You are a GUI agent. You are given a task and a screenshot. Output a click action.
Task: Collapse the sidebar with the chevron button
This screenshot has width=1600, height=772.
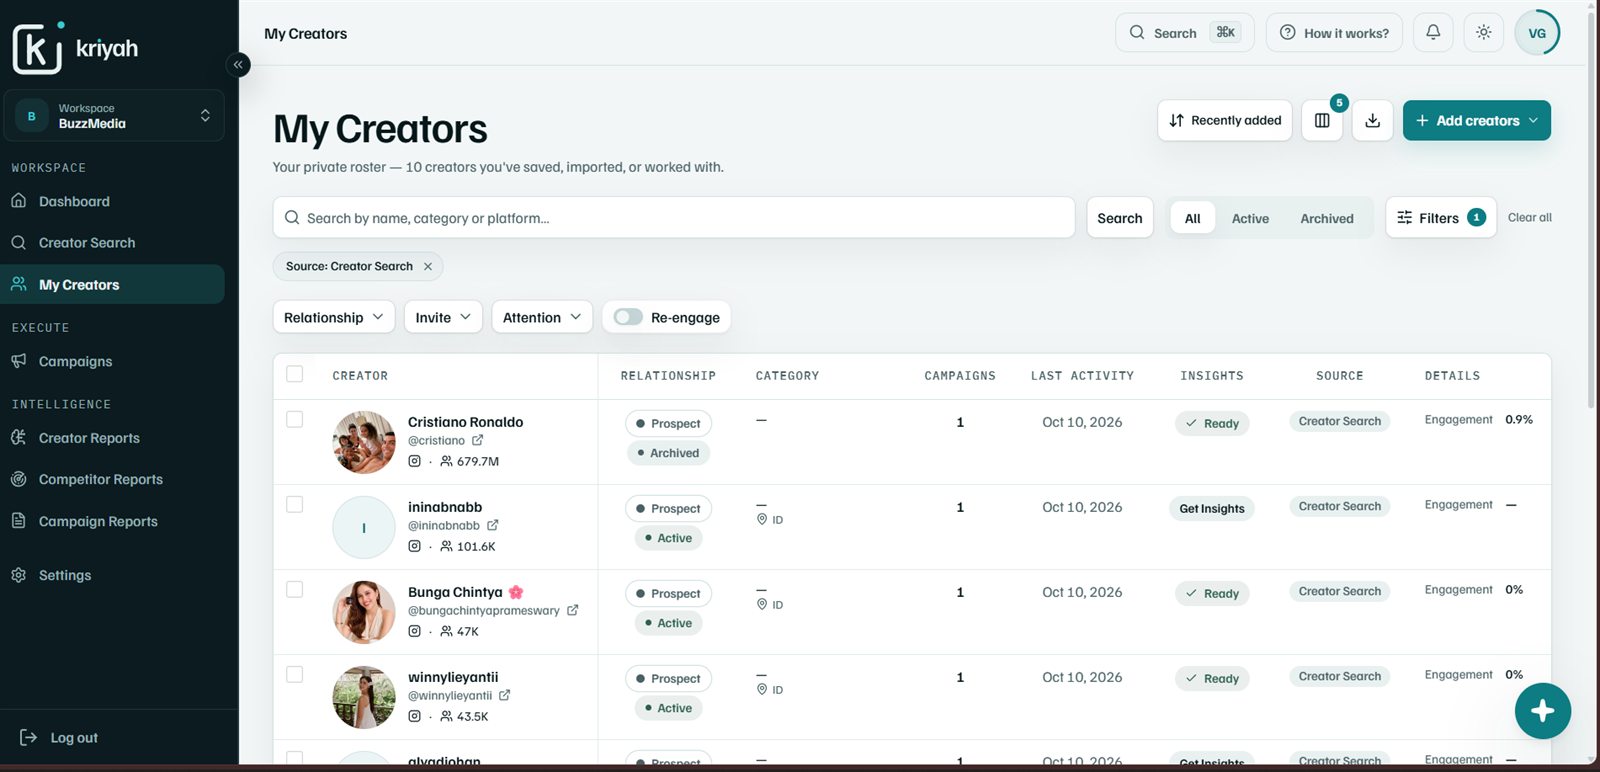pos(238,65)
